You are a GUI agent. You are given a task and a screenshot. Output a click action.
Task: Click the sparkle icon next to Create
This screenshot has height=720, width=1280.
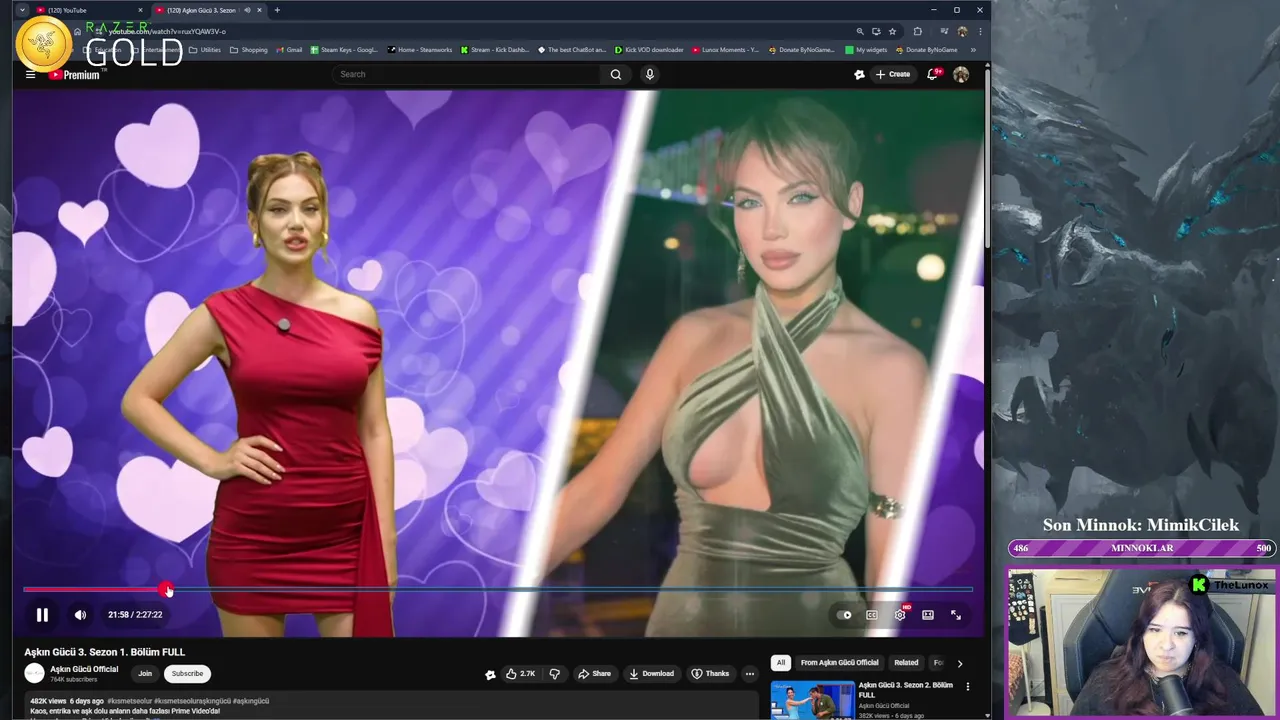click(x=859, y=74)
